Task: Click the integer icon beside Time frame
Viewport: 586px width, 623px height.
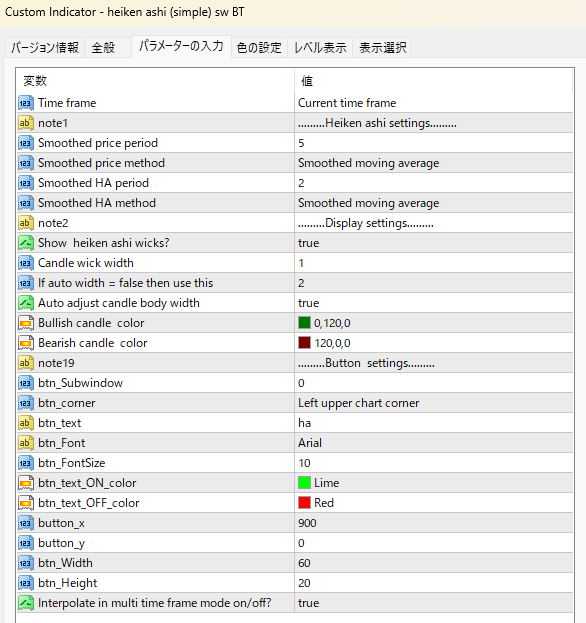Action: (x=26, y=103)
